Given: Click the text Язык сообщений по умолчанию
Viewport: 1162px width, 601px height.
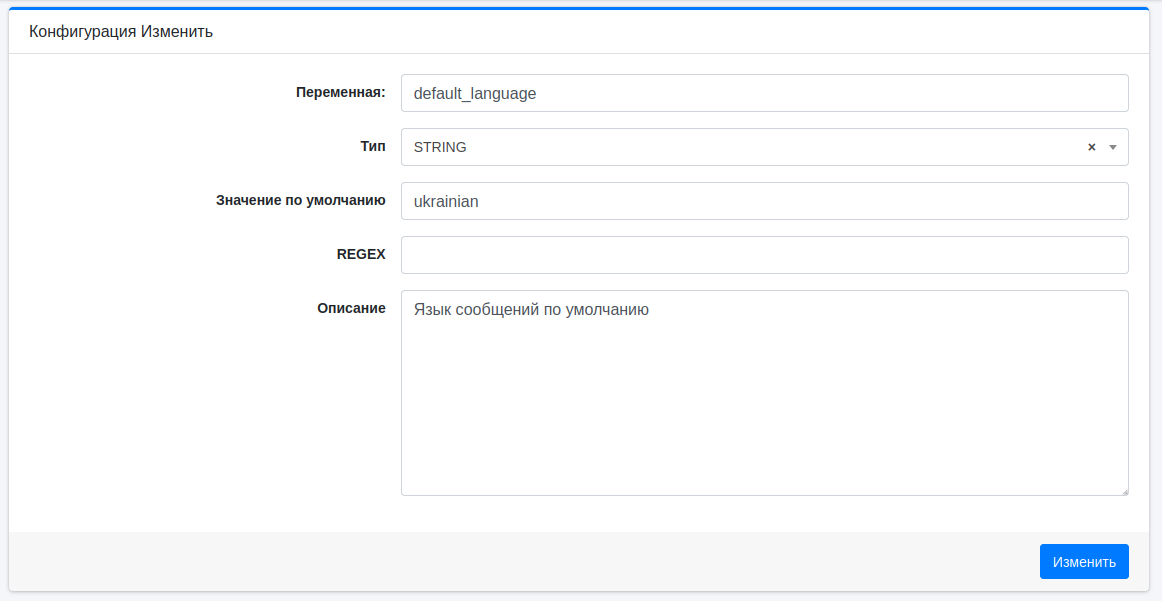Looking at the screenshot, I should (x=531, y=310).
